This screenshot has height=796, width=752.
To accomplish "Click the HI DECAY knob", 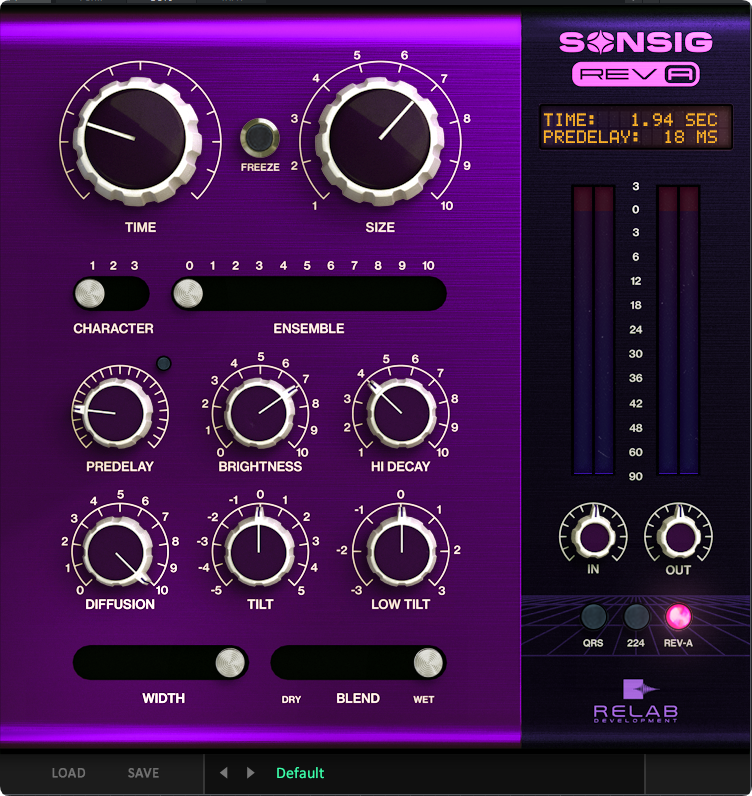I will coord(401,413).
